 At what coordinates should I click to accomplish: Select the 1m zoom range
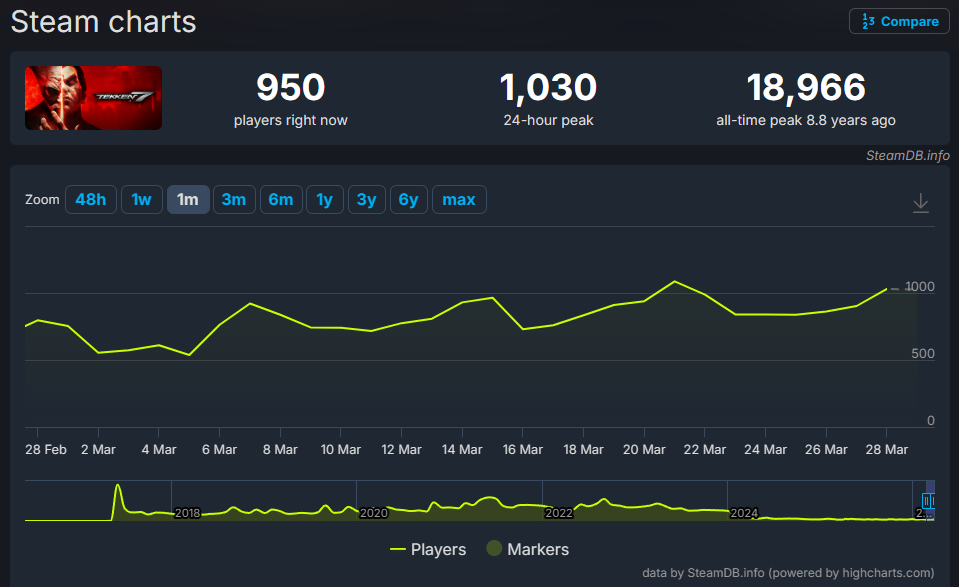(188, 199)
